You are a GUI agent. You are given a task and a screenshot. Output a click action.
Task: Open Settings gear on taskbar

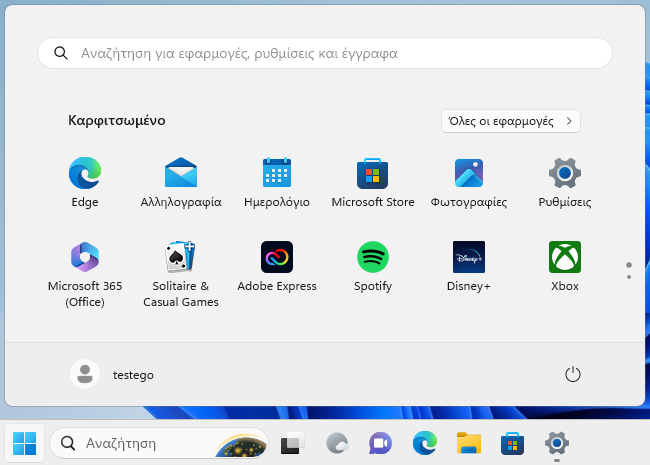(556, 443)
